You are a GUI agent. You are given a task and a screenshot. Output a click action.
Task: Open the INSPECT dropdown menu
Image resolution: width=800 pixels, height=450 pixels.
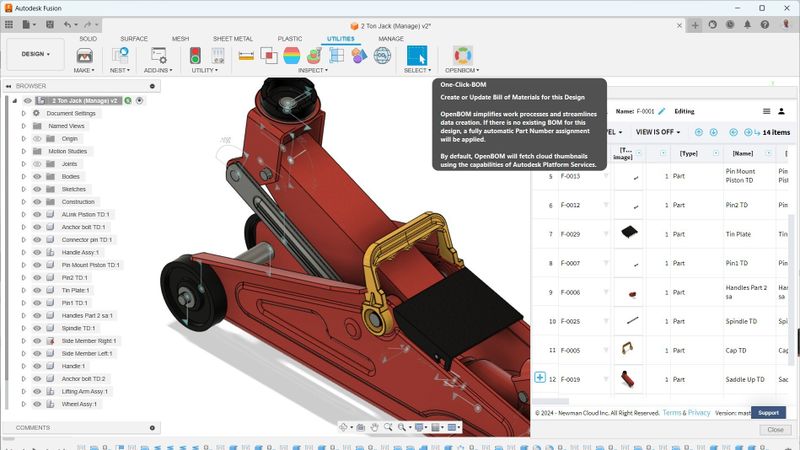(313, 70)
